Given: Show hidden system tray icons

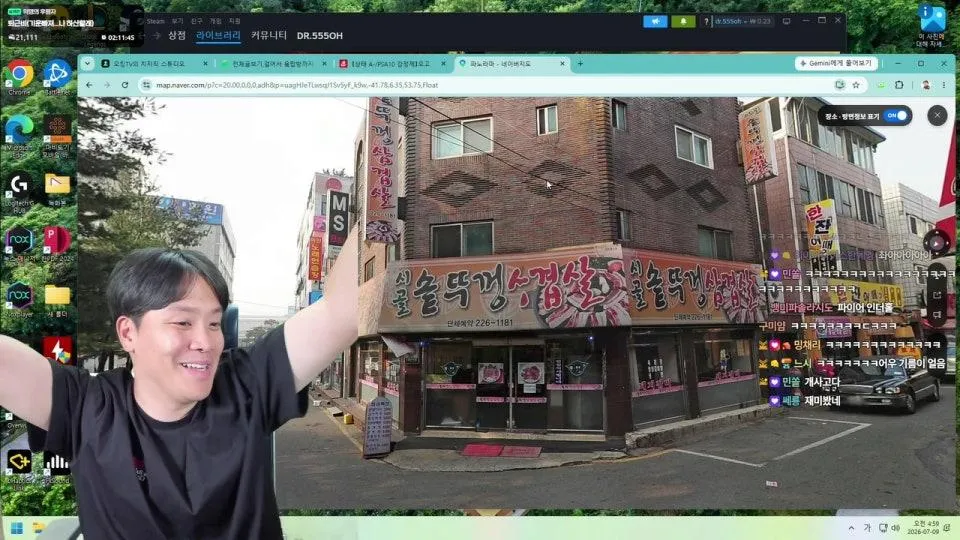Looking at the screenshot, I should [851, 528].
